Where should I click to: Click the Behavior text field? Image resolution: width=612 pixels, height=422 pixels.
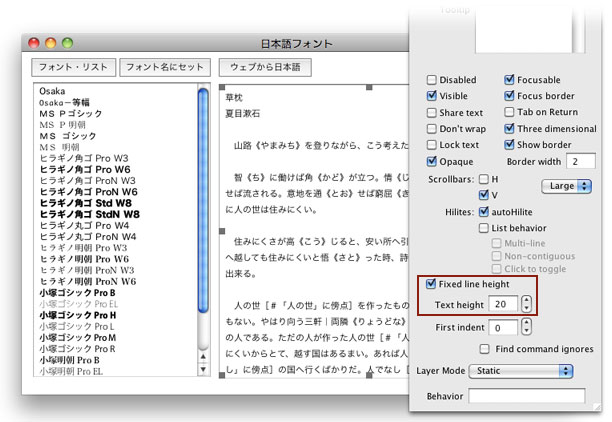click(x=527, y=396)
